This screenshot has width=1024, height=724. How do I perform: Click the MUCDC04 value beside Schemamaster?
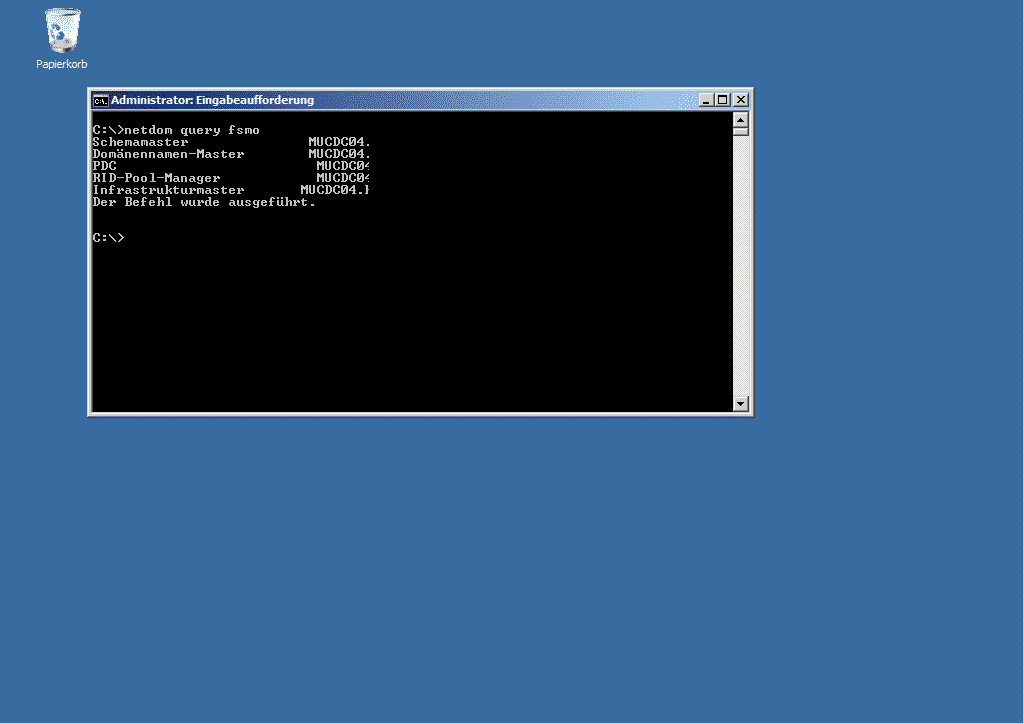click(340, 142)
